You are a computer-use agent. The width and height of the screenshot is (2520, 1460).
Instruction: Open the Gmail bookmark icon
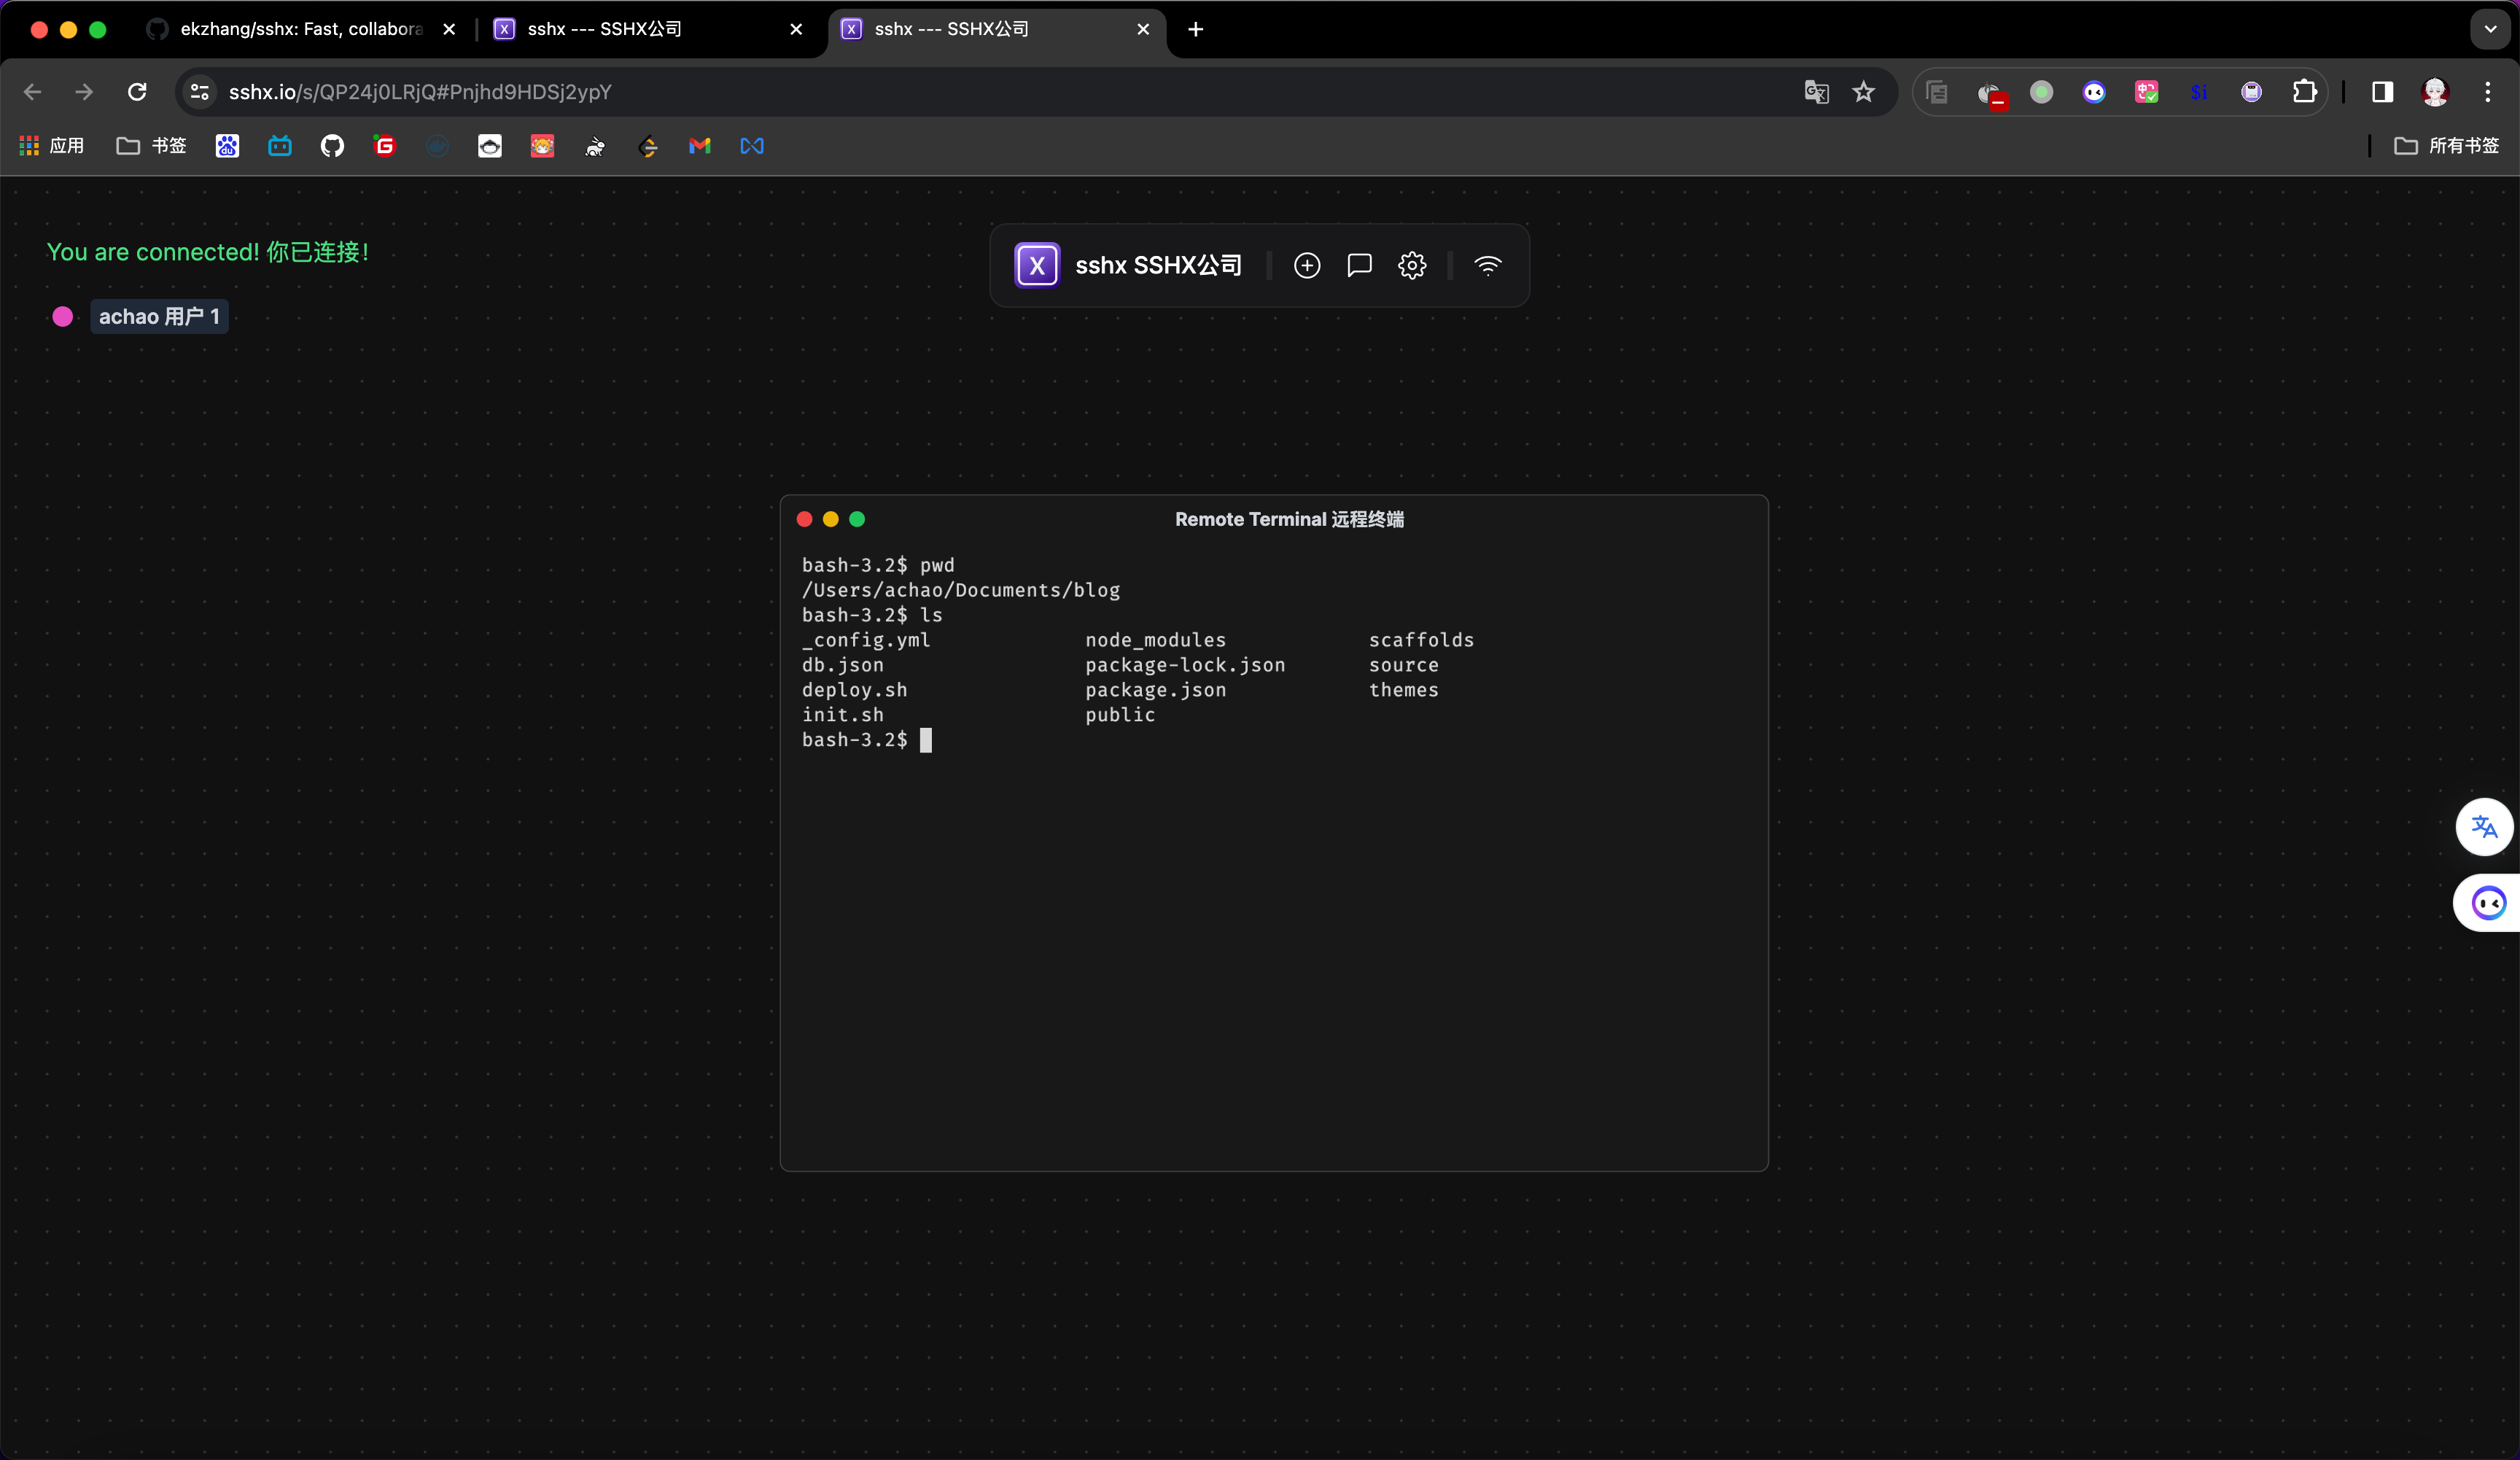coord(700,146)
